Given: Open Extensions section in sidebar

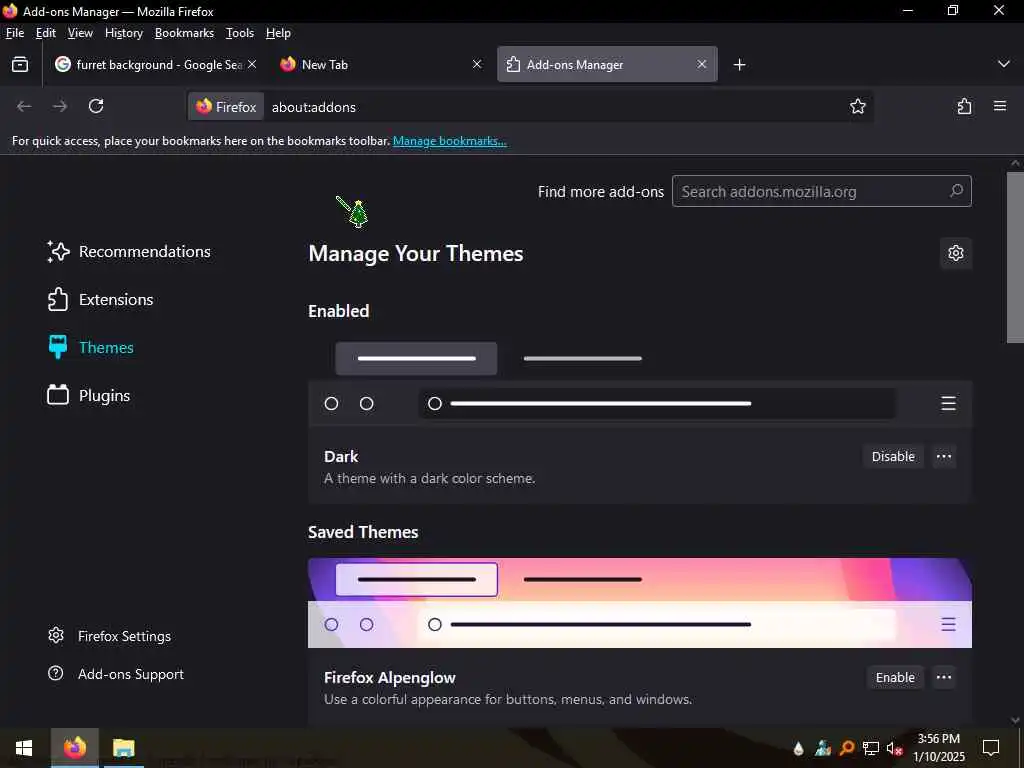Looking at the screenshot, I should [101, 300].
